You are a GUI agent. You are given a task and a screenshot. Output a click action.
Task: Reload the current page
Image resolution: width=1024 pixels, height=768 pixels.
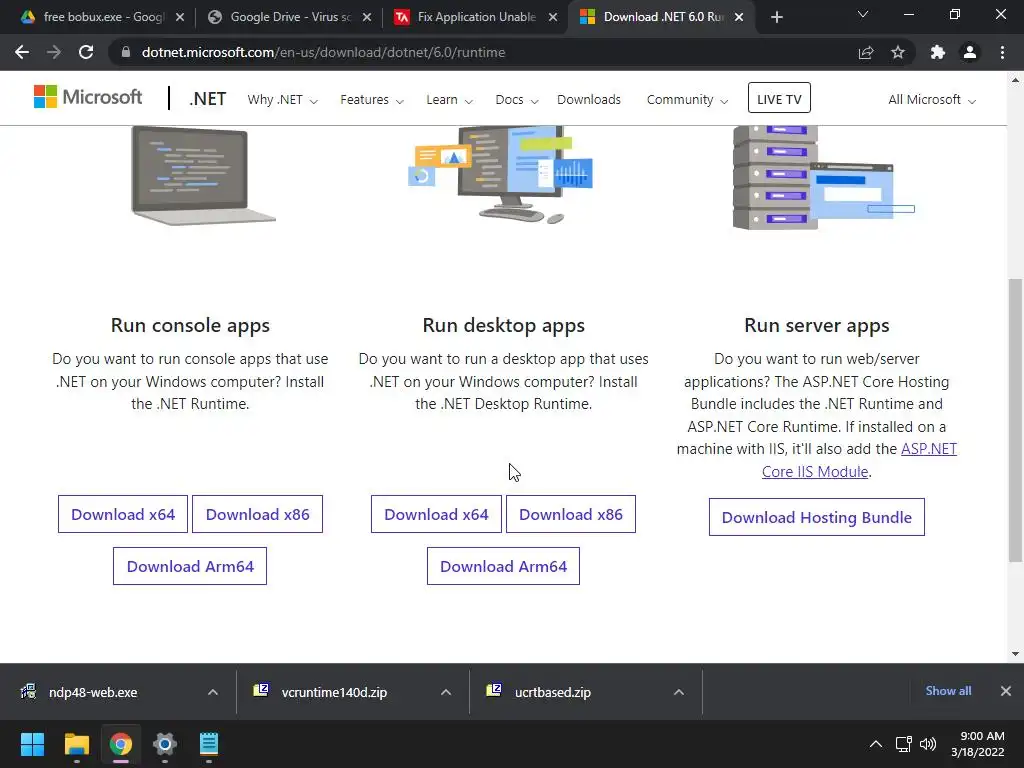point(86,52)
